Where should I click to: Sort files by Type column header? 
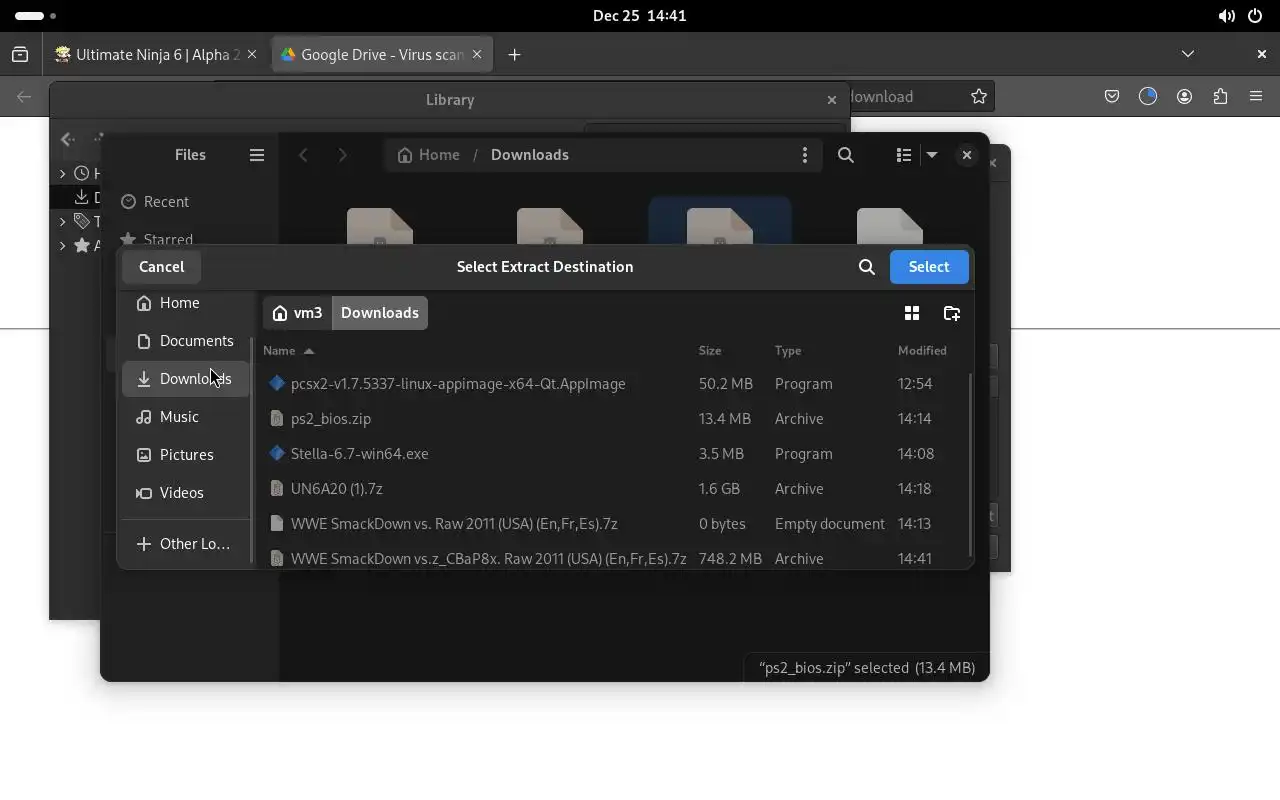[788, 351]
